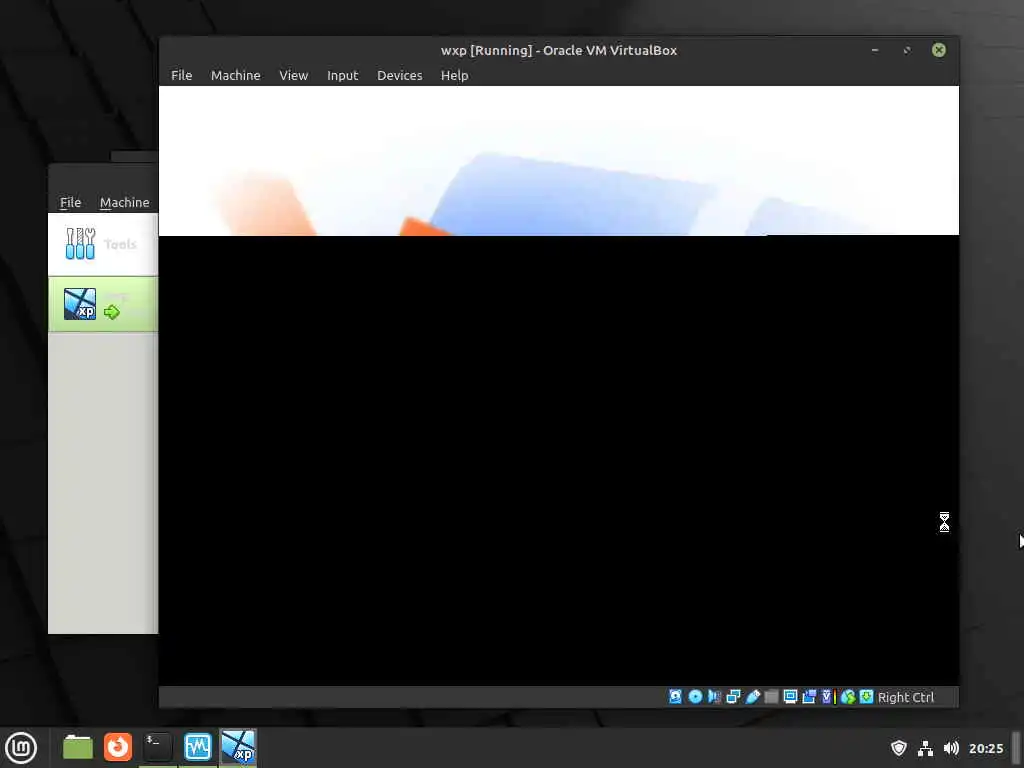
Task: Switch to System Monitor in taskbar
Action: [198, 747]
